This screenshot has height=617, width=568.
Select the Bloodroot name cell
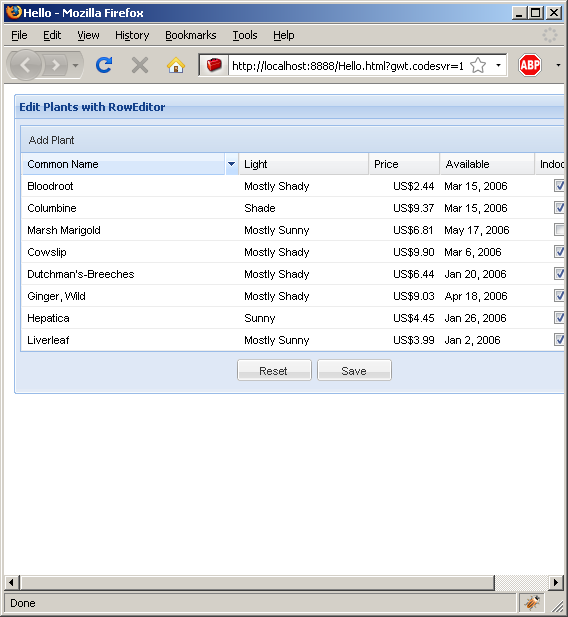130,186
